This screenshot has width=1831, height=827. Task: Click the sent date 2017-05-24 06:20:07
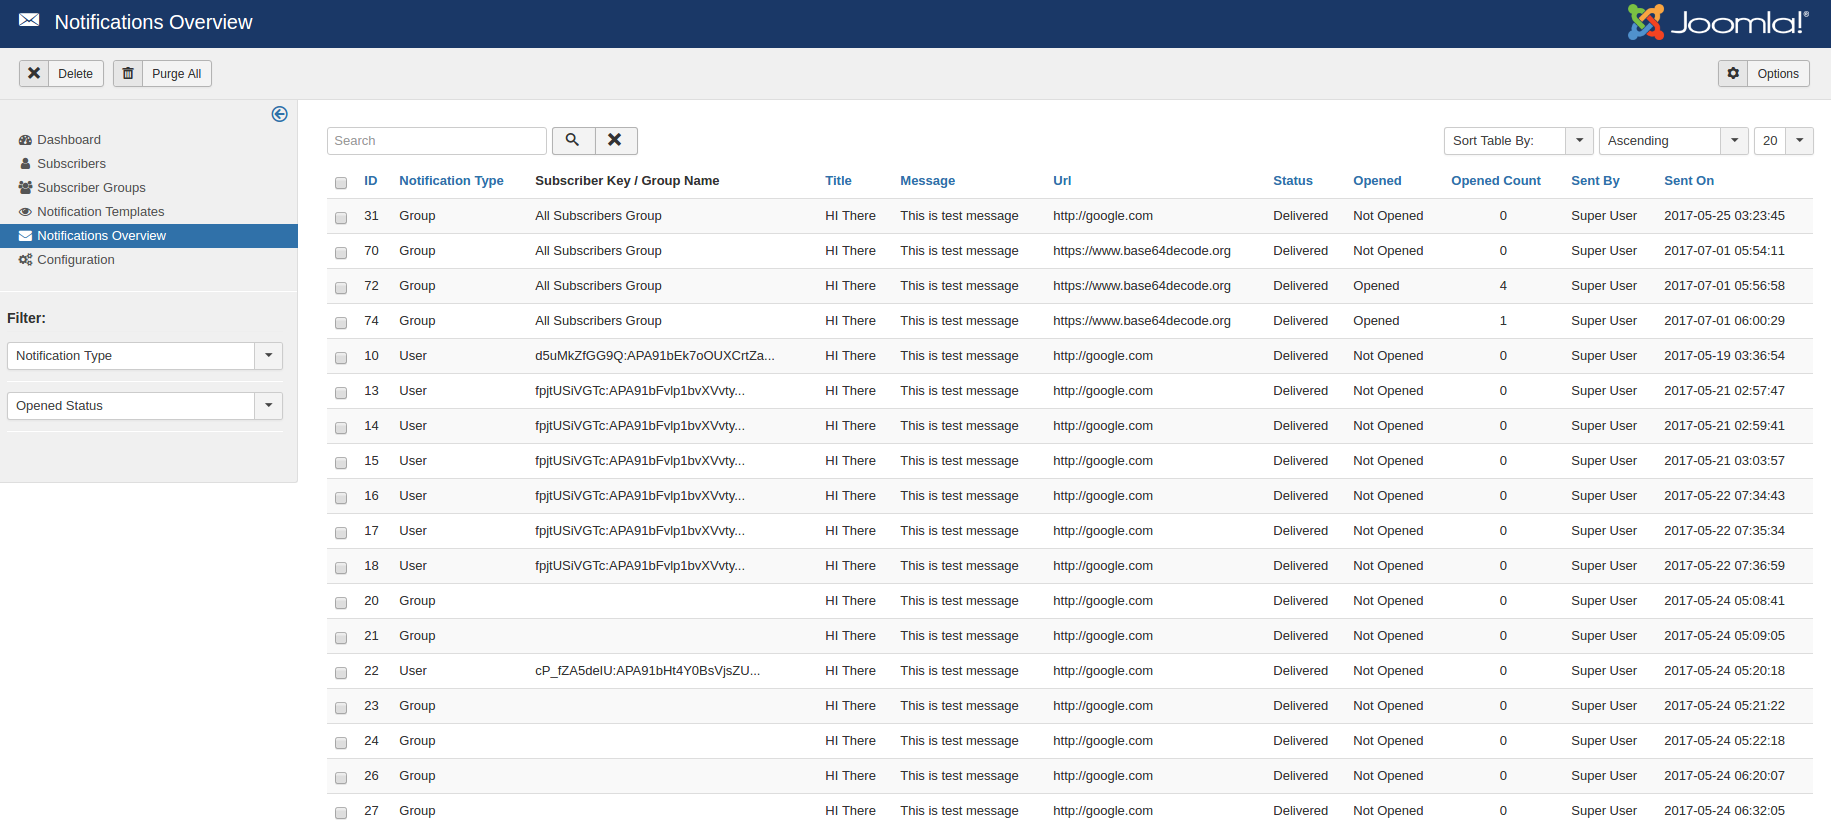[x=1724, y=776]
